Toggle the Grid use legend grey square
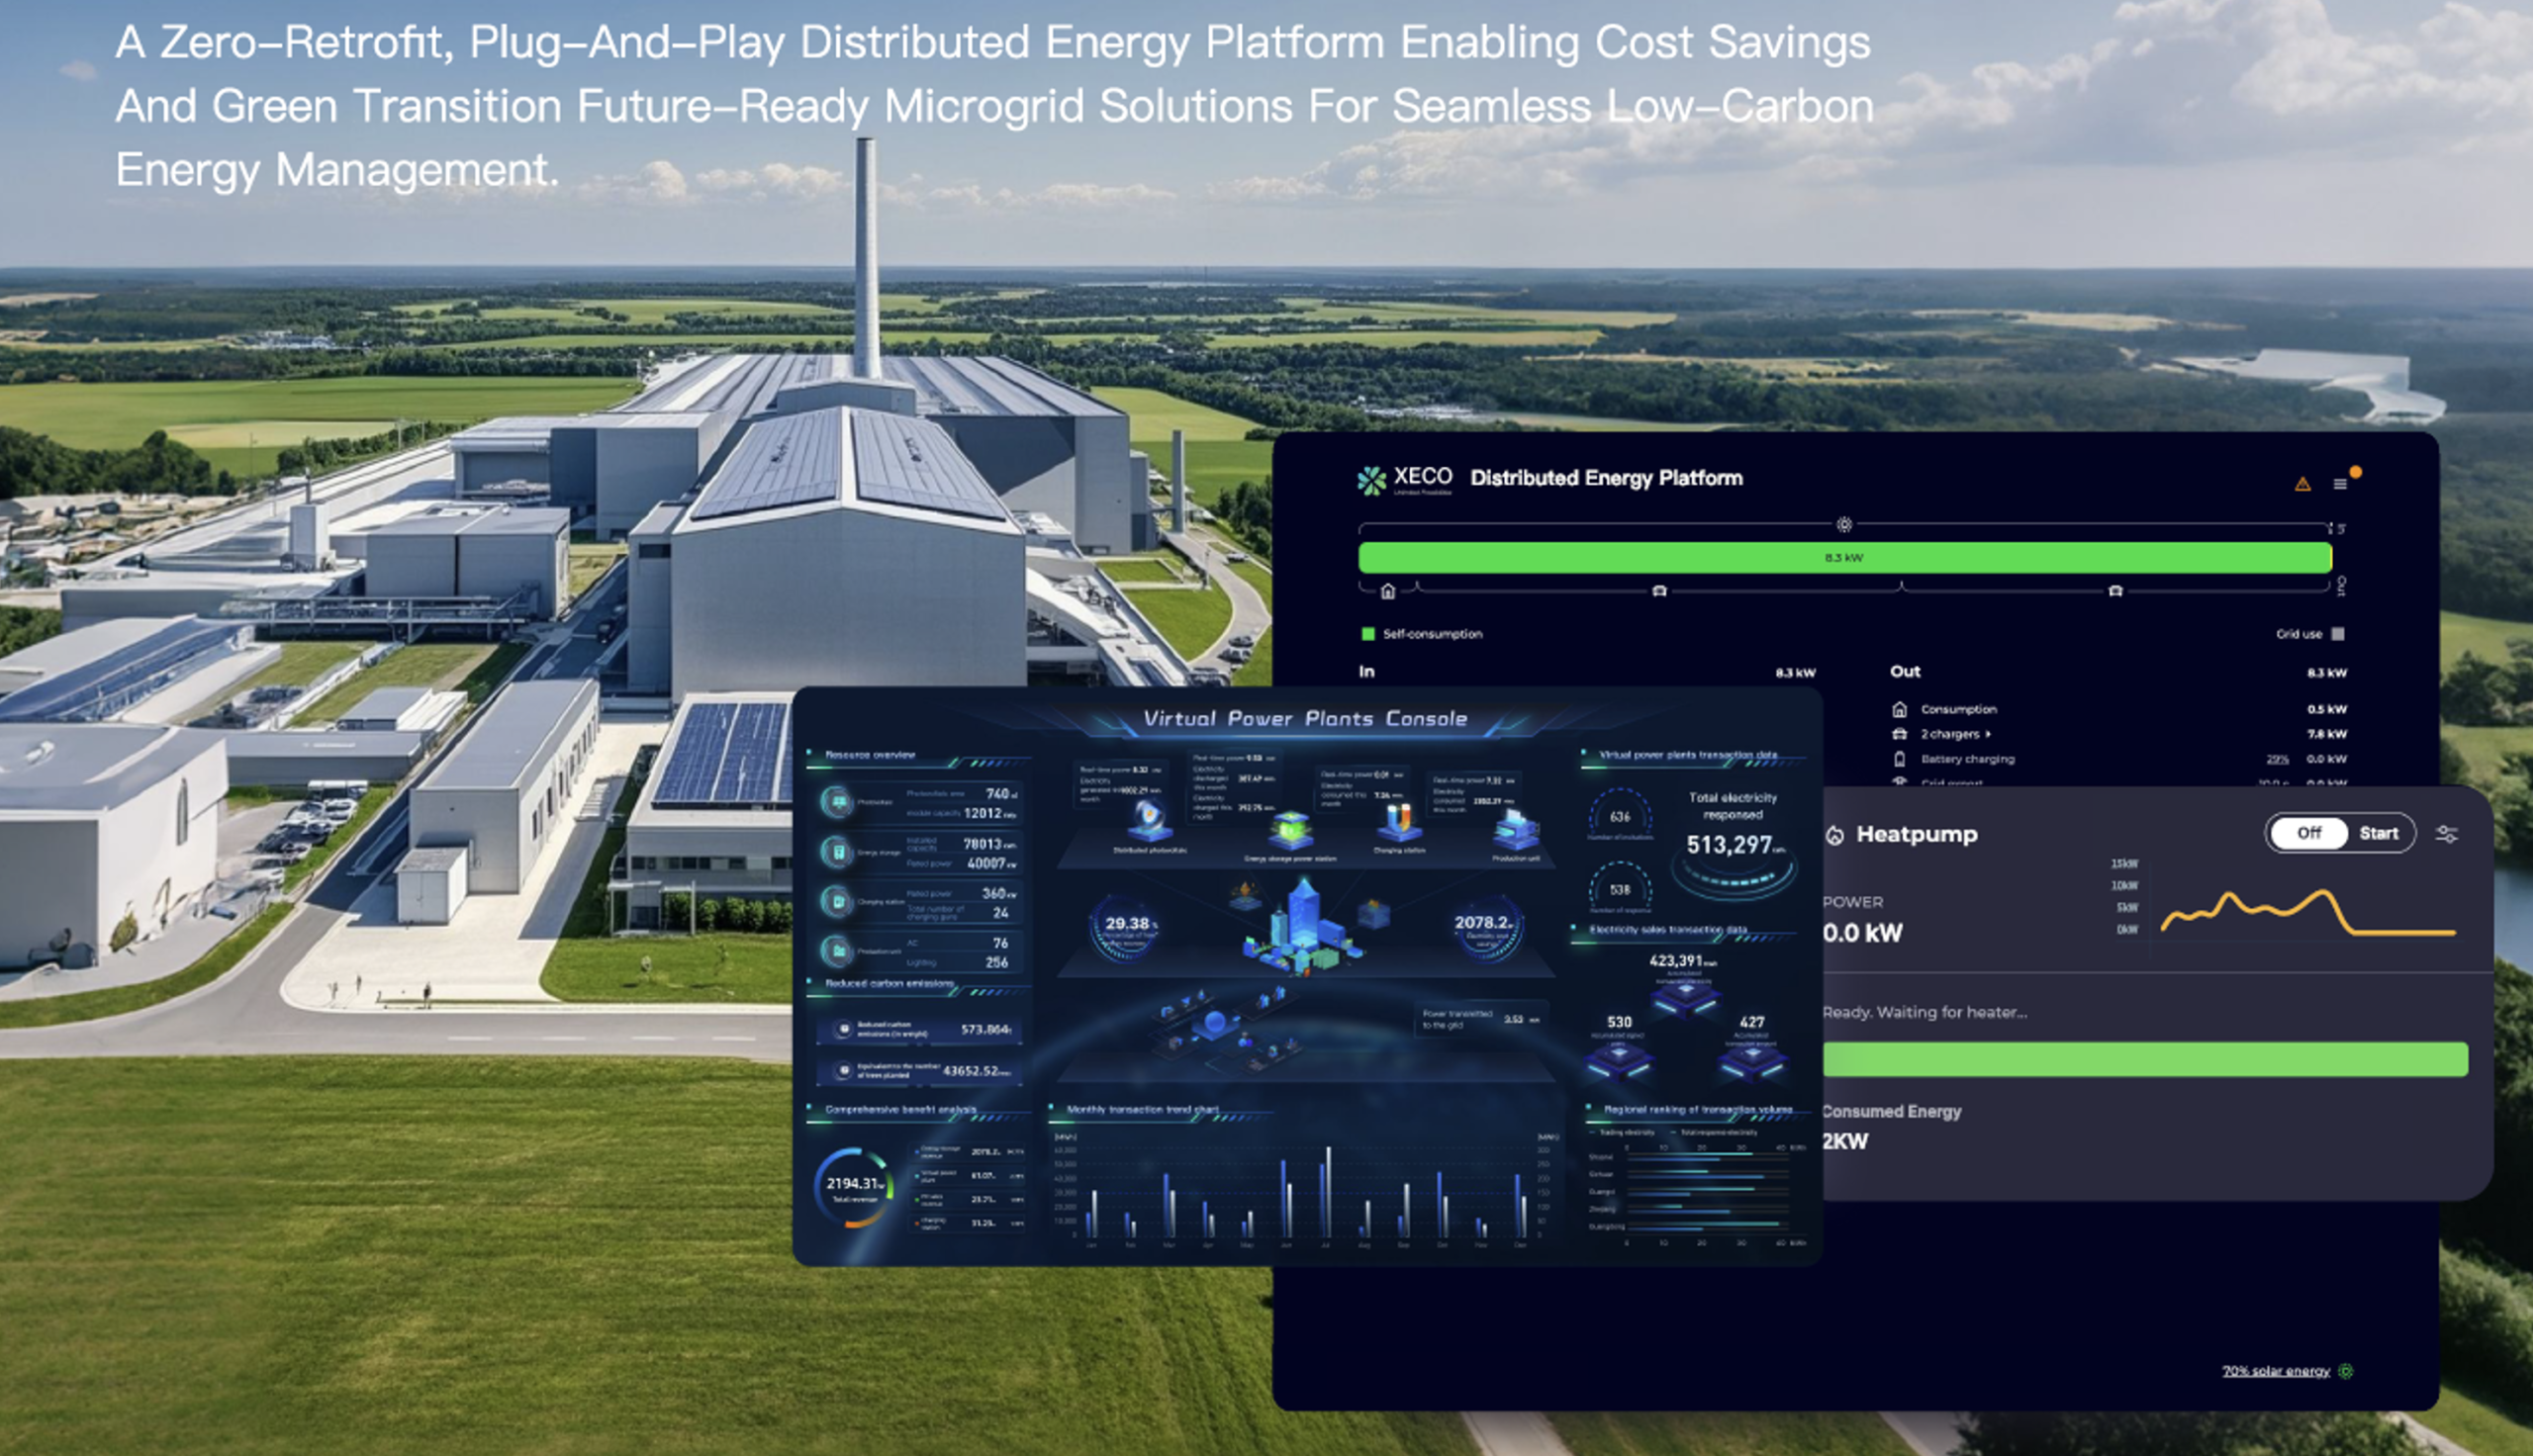Viewport: 2533px width, 1456px height. tap(2337, 634)
